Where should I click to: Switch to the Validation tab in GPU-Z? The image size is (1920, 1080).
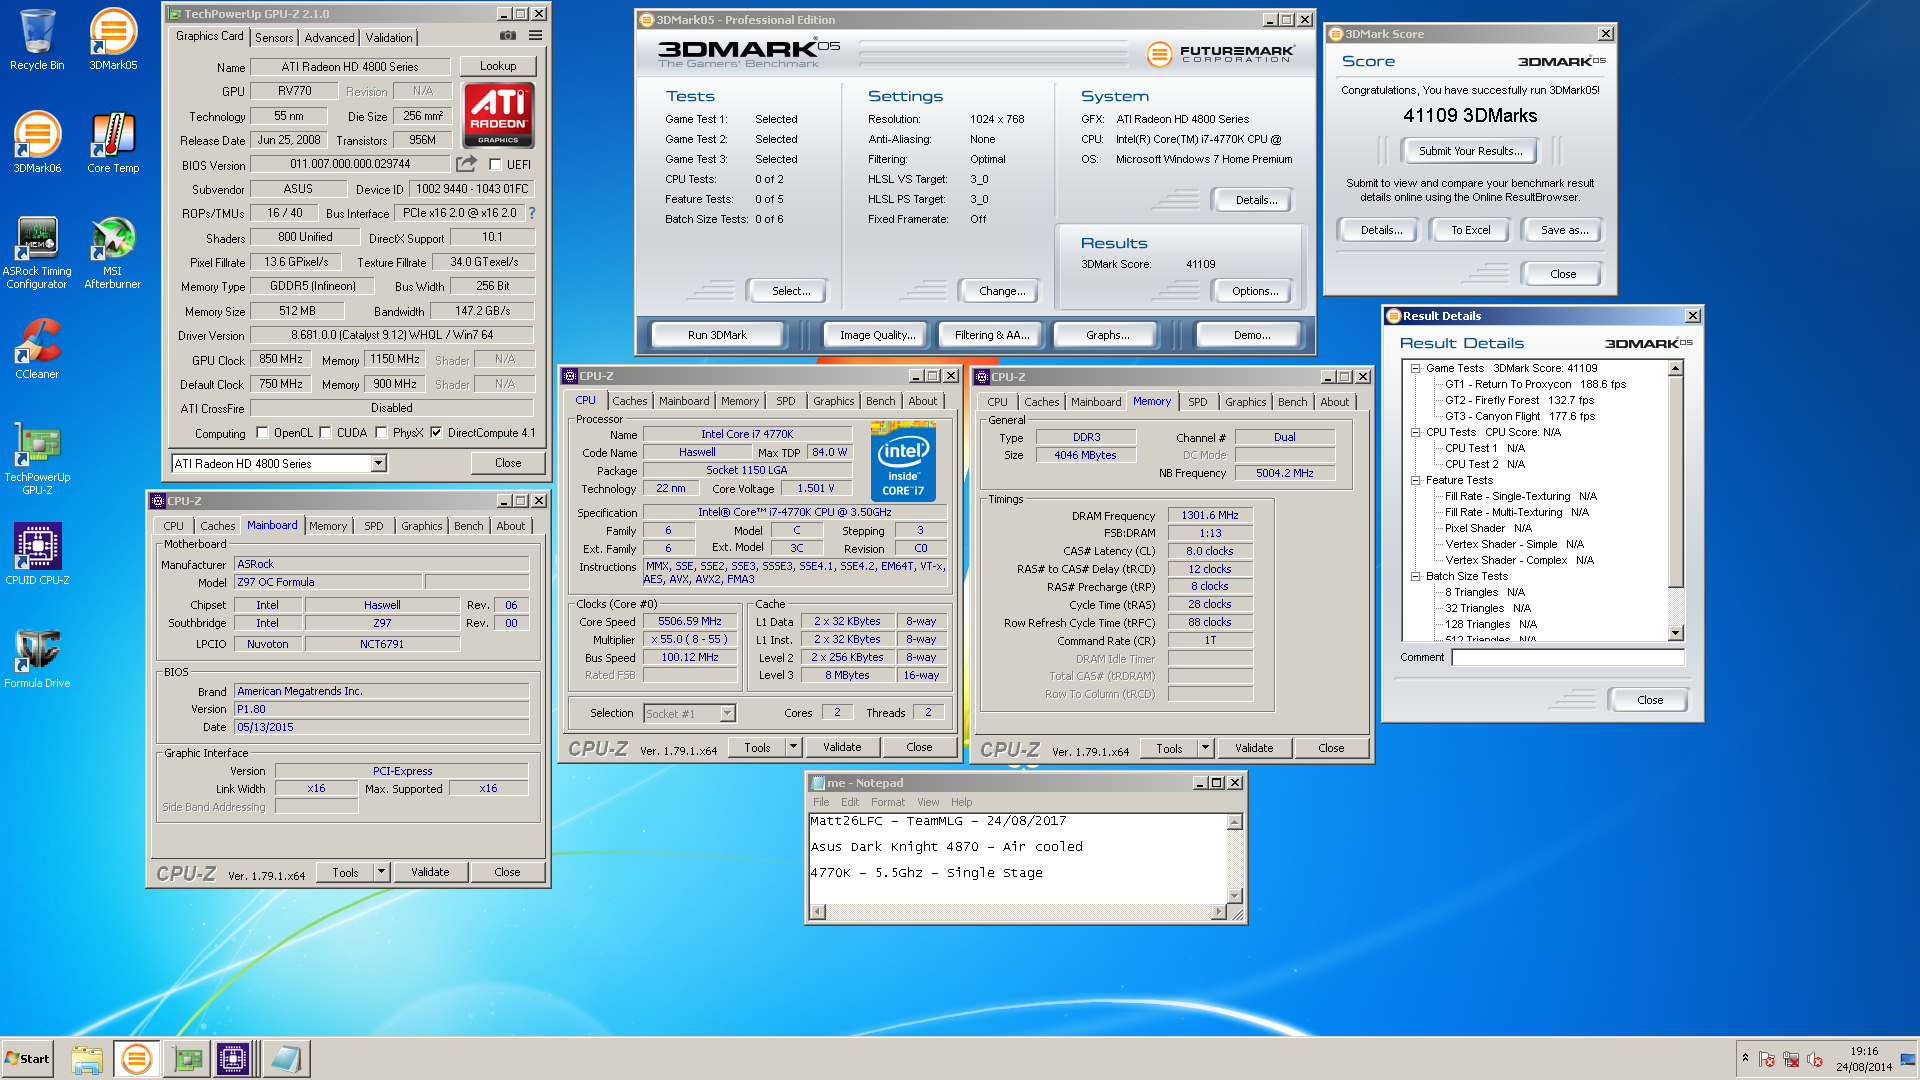coord(389,37)
